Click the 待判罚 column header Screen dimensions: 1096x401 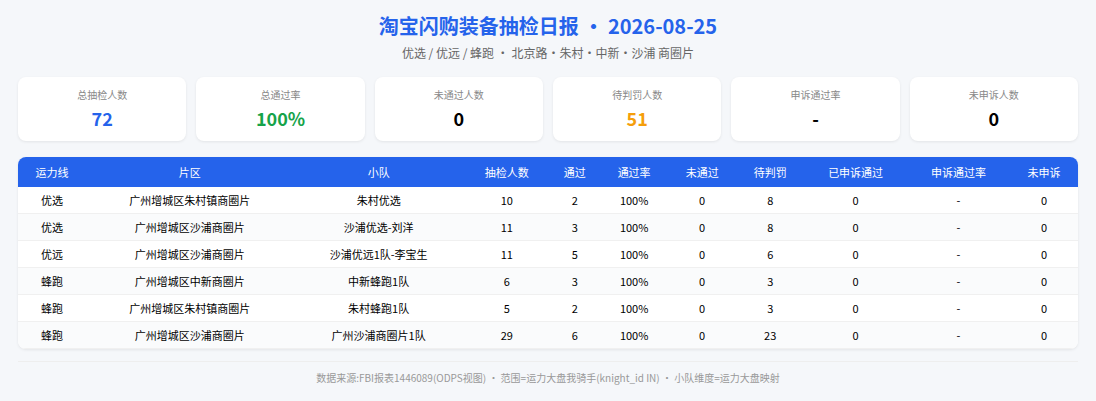tap(770, 173)
